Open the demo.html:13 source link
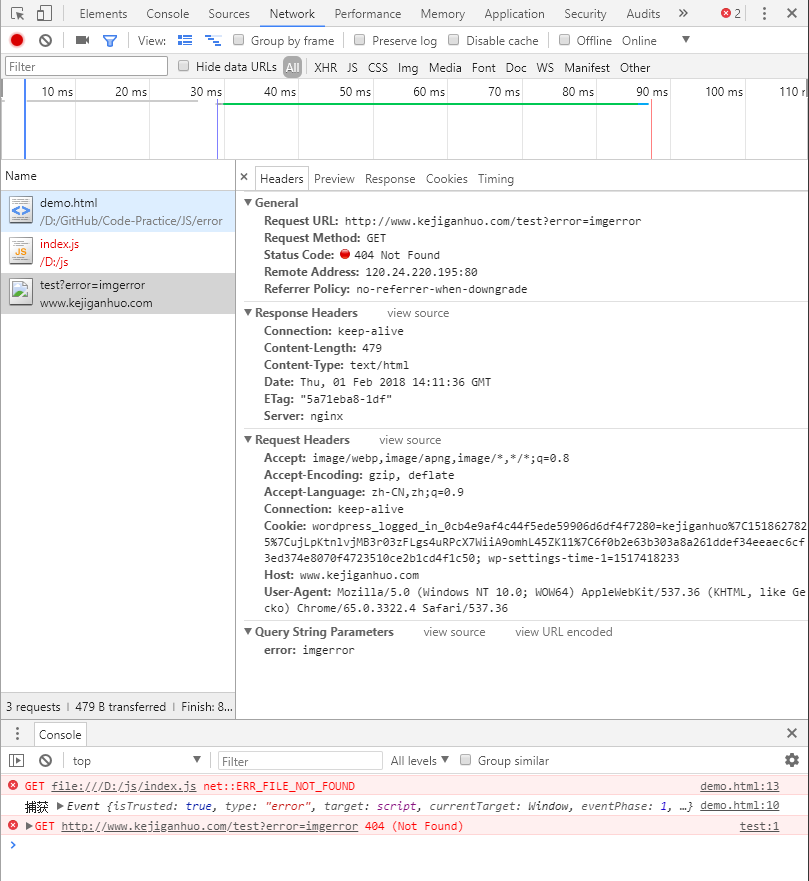Viewport: 809px width, 881px height. point(739,787)
